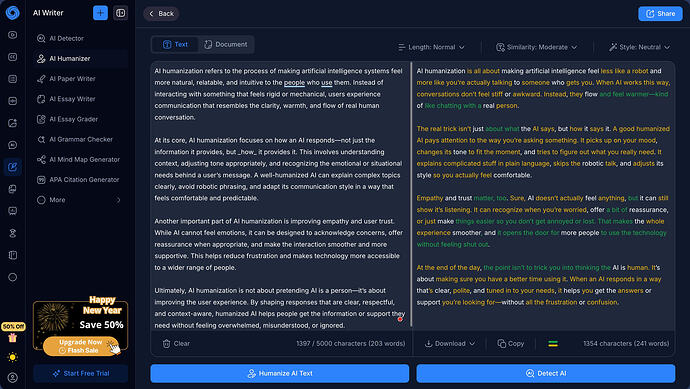
Task: Open AI Mind Map Generator
Action: [x=81, y=160]
